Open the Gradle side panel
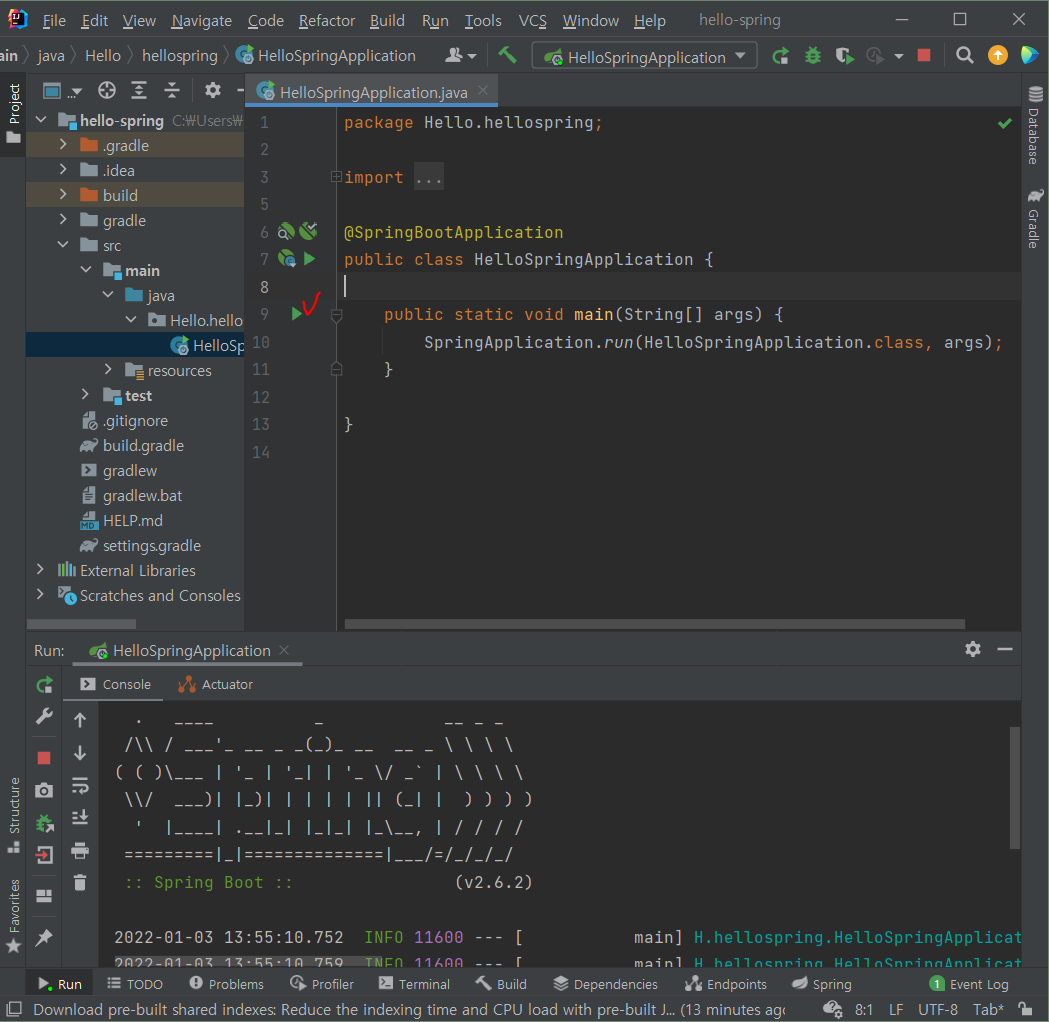This screenshot has height=1022, width=1049. 1034,219
